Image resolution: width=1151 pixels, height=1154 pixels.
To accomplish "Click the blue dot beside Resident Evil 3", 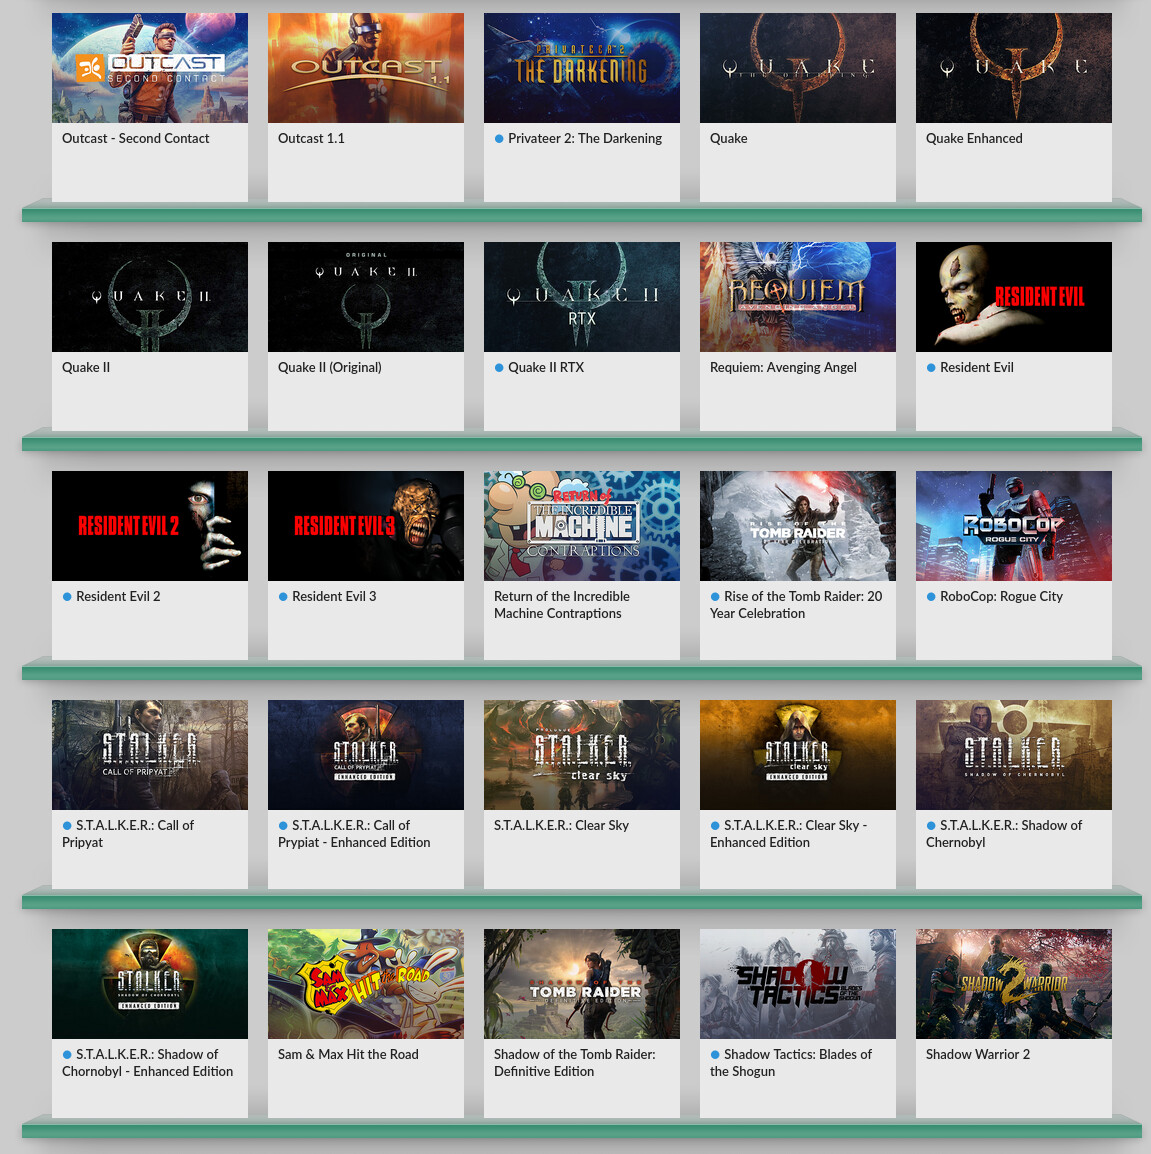I will (x=283, y=597).
